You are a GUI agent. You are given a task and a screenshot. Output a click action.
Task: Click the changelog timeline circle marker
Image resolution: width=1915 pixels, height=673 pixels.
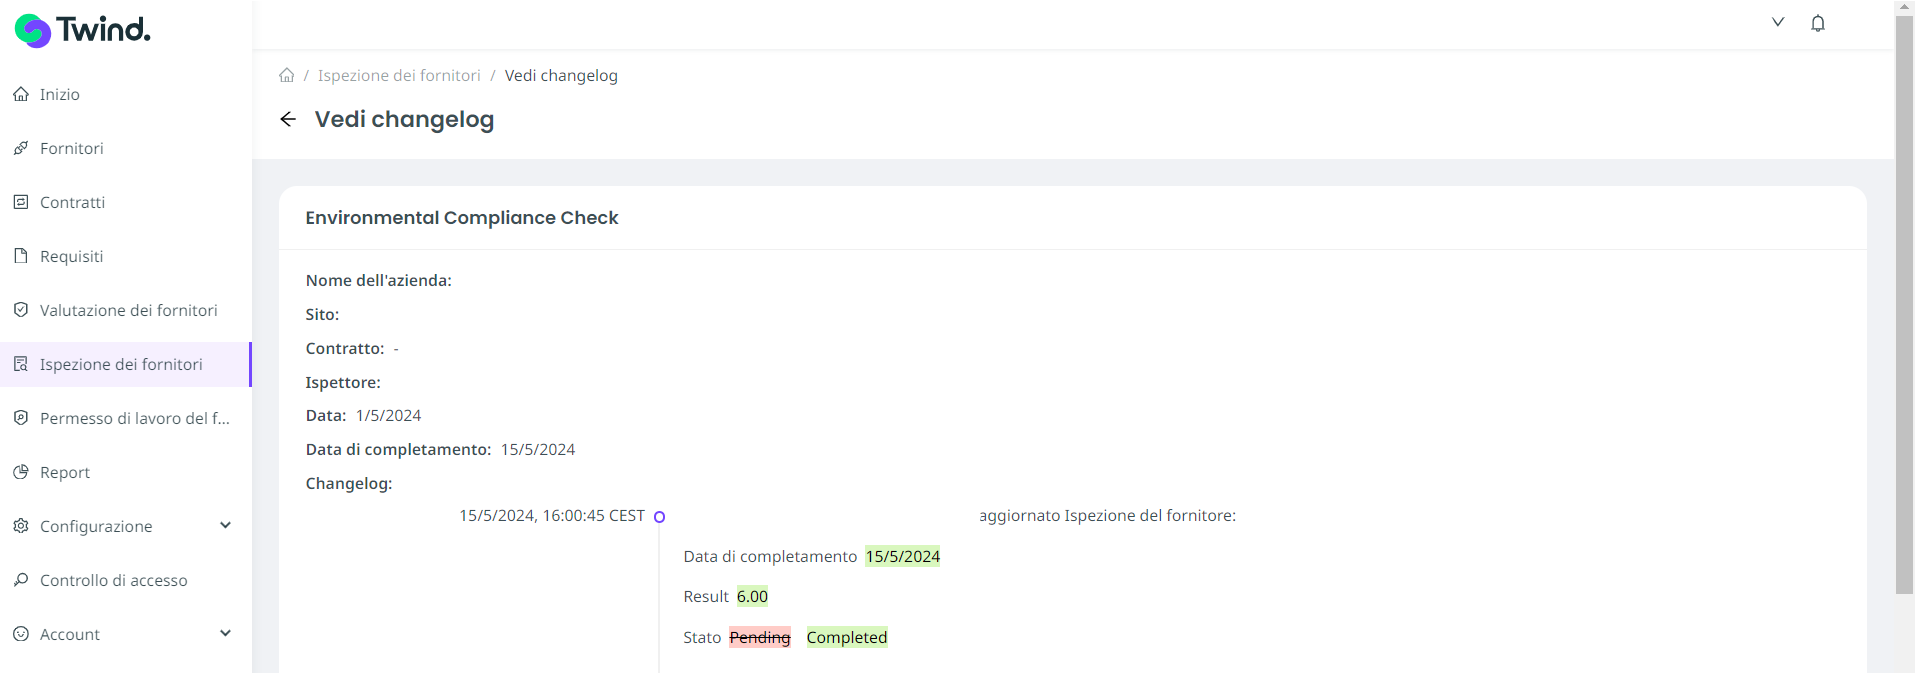point(659,517)
